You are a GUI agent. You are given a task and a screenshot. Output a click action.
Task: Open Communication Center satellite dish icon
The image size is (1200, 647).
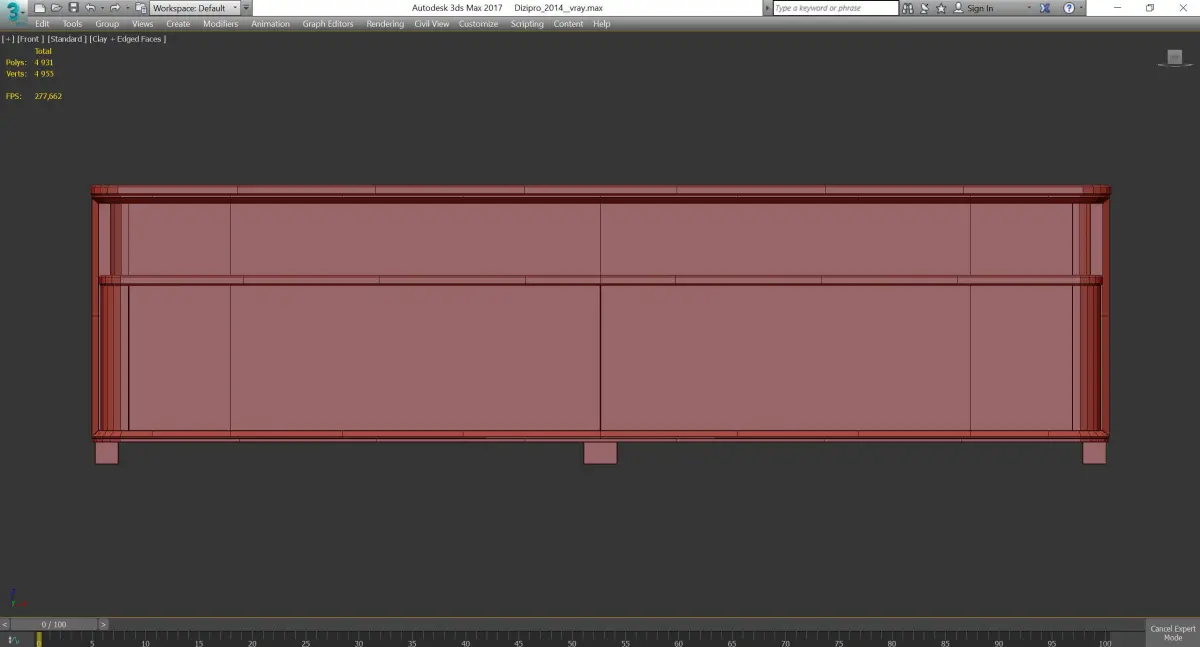tap(924, 8)
